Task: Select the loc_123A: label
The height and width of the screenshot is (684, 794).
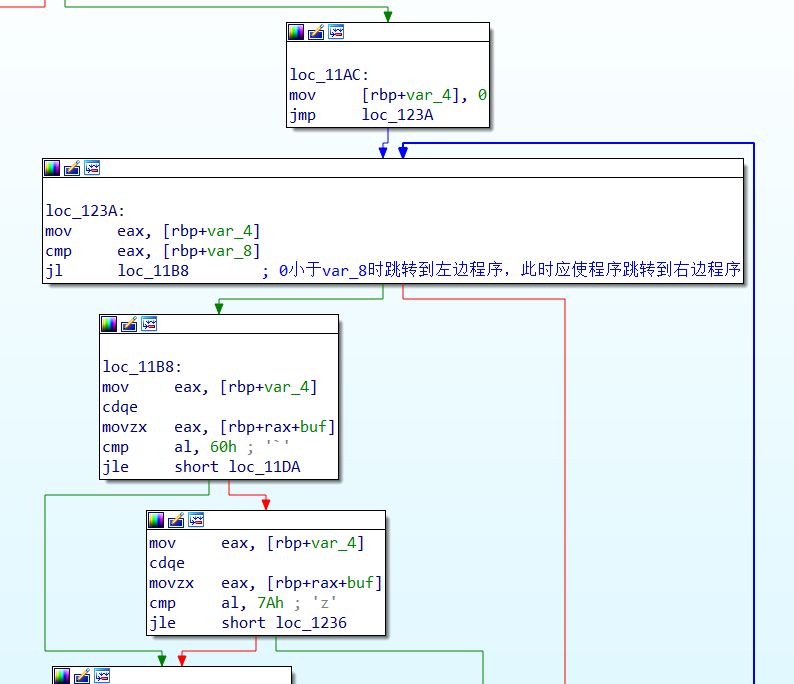Action: click(85, 211)
